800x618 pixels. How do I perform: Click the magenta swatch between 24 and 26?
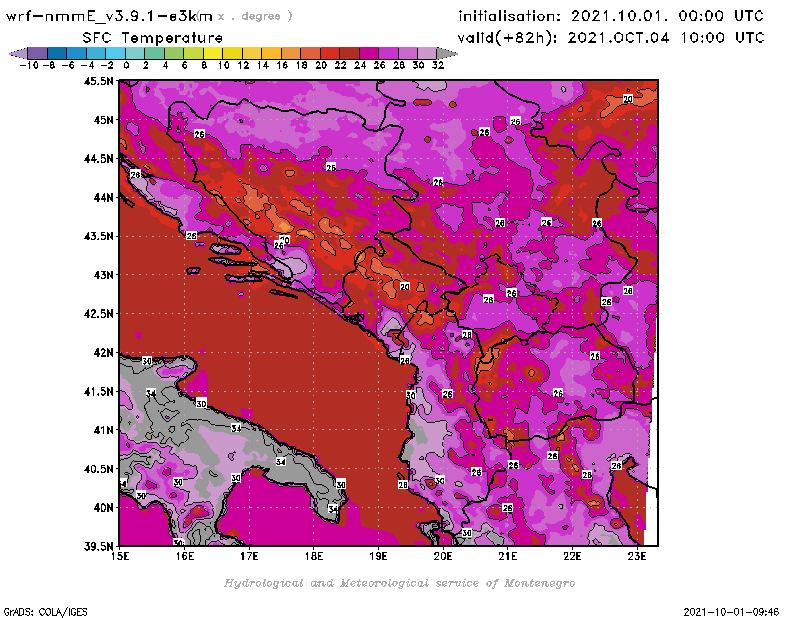[x=369, y=53]
